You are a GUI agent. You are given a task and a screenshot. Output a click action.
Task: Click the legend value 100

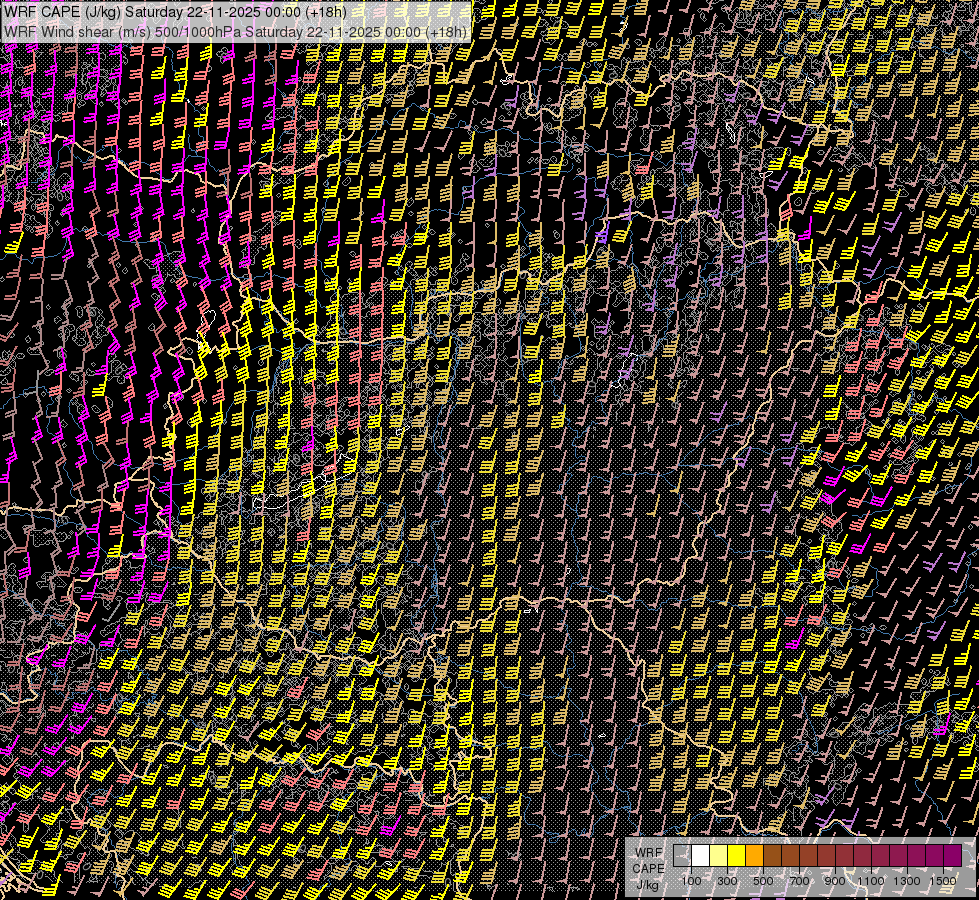692,881
